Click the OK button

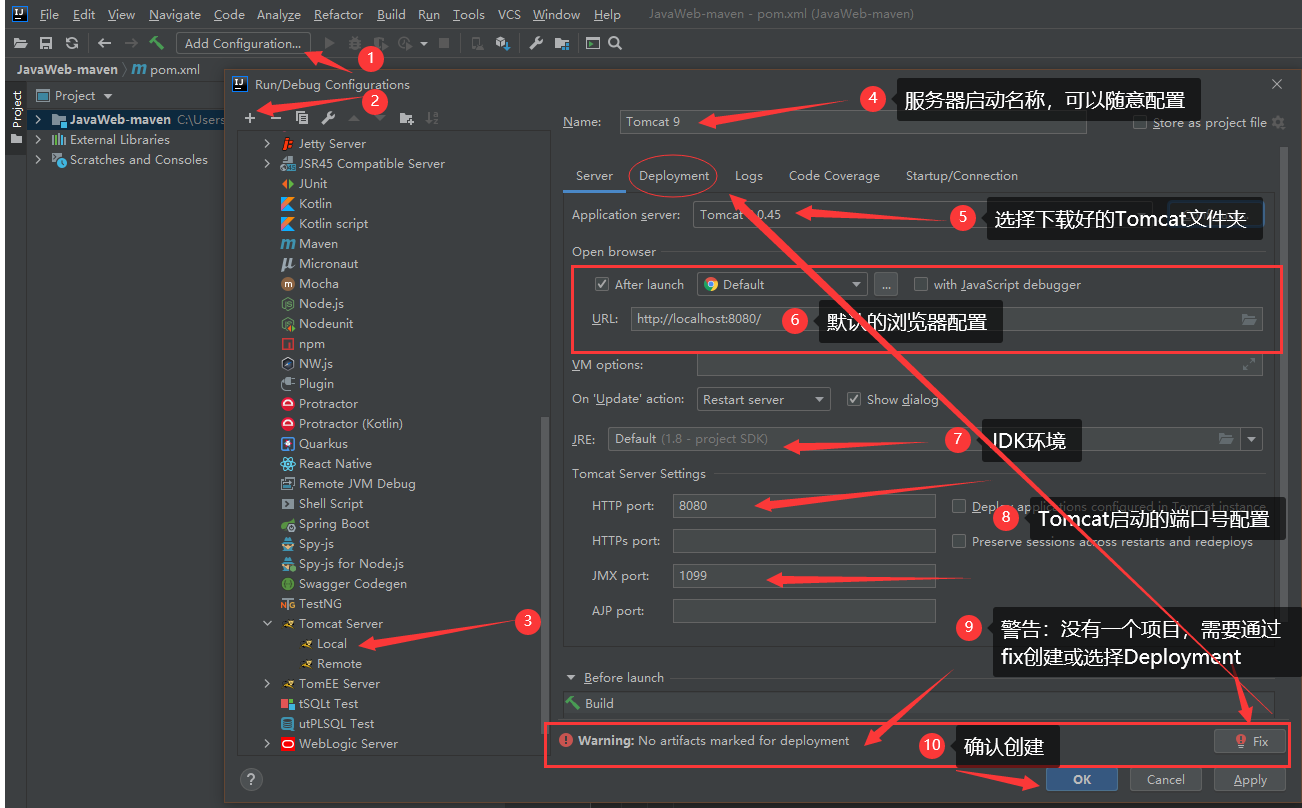[x=1082, y=779]
